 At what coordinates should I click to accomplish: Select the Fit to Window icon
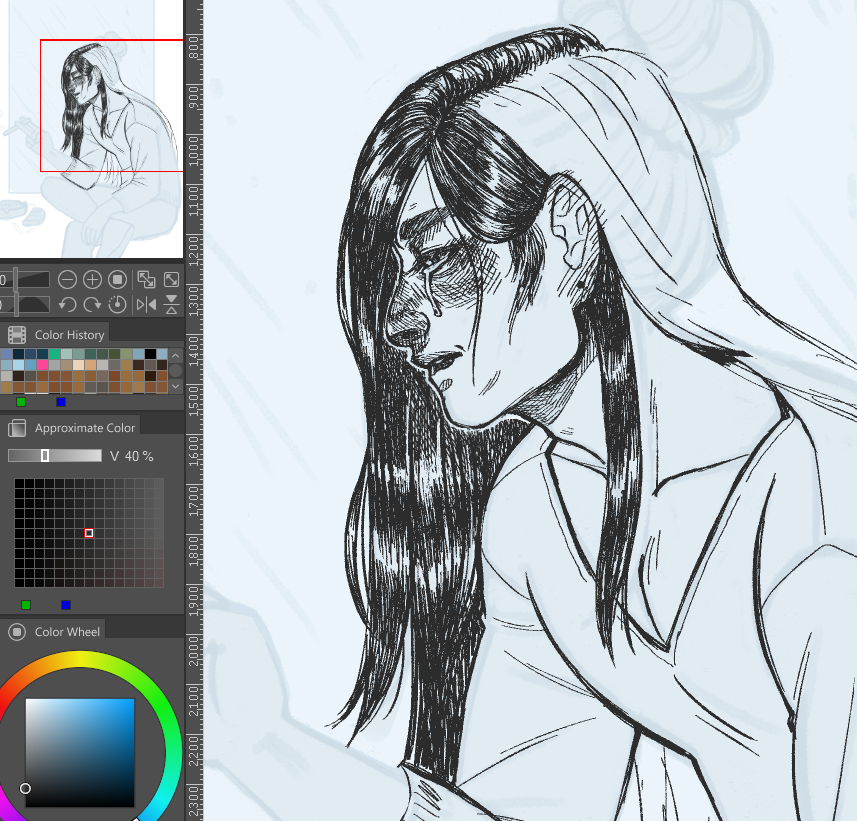[172, 279]
